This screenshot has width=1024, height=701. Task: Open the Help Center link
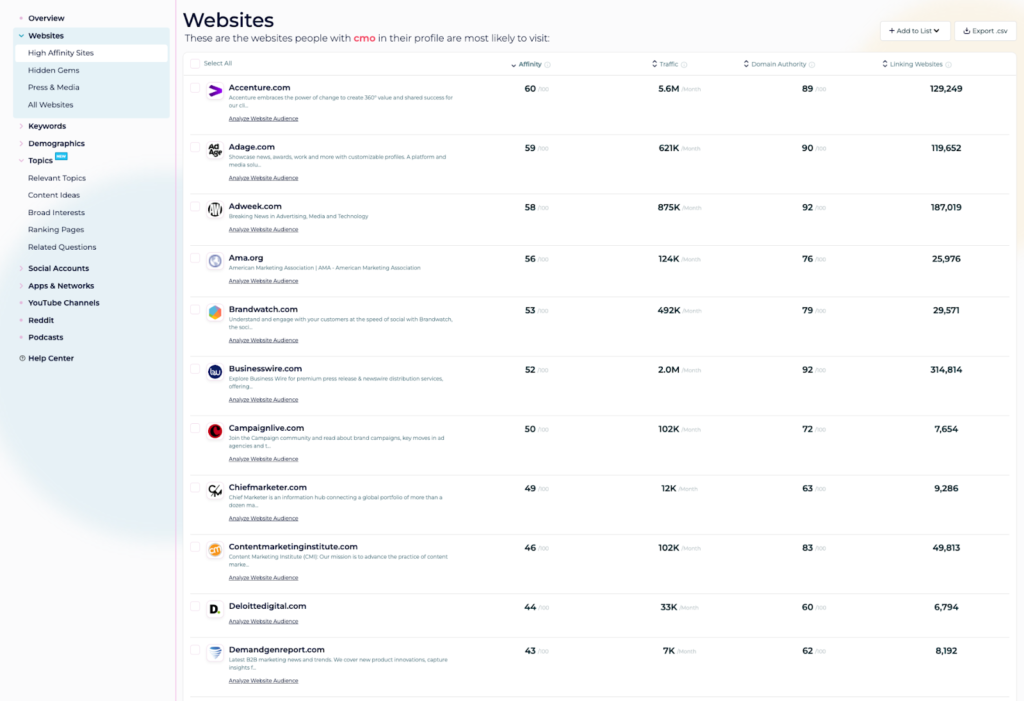[x=50, y=358]
